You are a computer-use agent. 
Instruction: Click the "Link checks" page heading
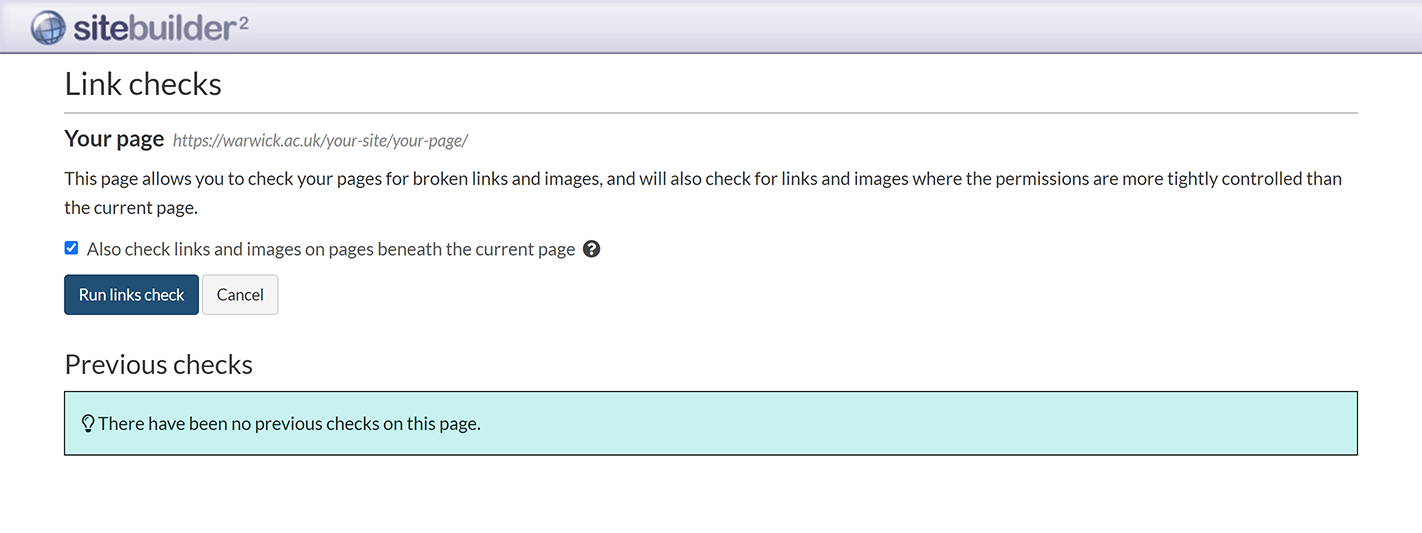tap(143, 84)
